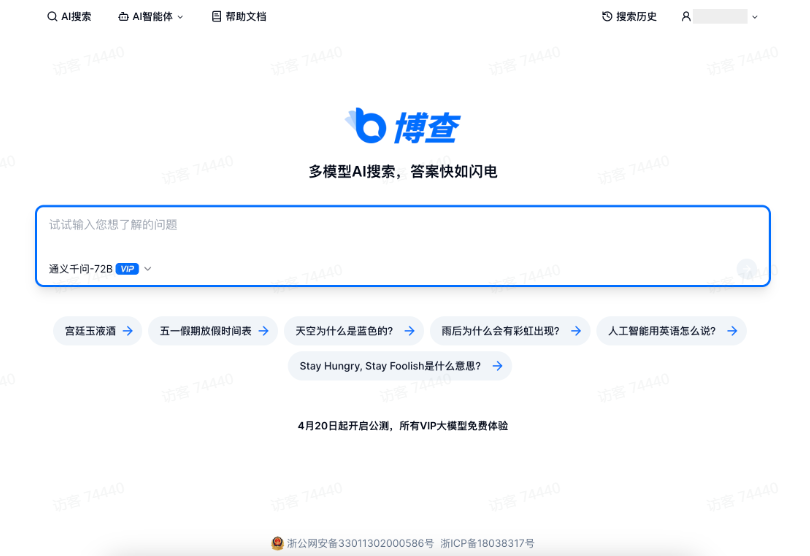This screenshot has width=810, height=556.
Task: Select the Stay Hungry, Stay Foolish suggestion
Action: click(400, 366)
